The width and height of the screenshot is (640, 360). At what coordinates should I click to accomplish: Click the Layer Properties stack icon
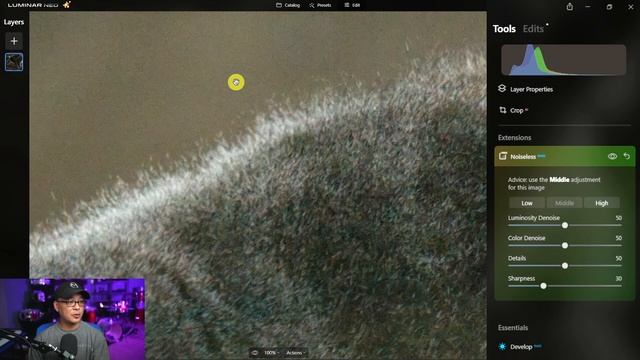(x=502, y=89)
